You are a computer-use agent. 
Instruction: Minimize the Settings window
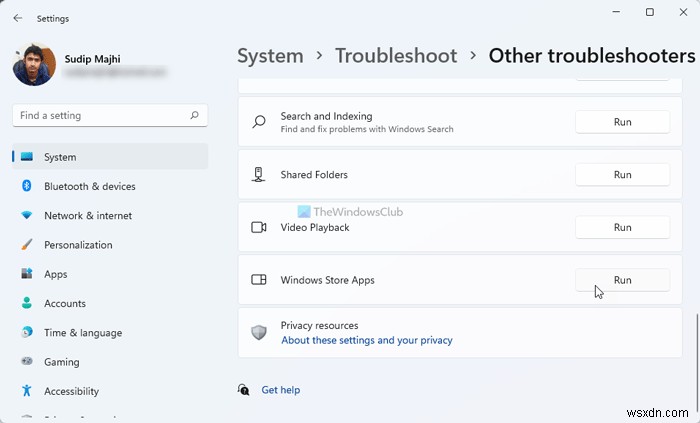617,12
